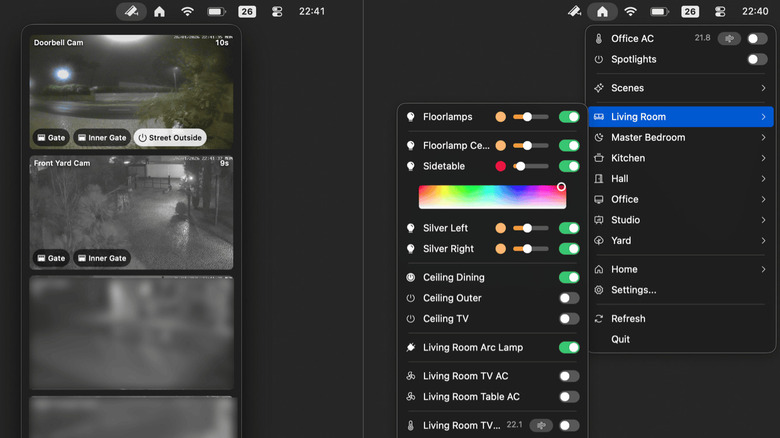Expand the Scenes submenu arrow
The height and width of the screenshot is (438, 780).
click(763, 88)
